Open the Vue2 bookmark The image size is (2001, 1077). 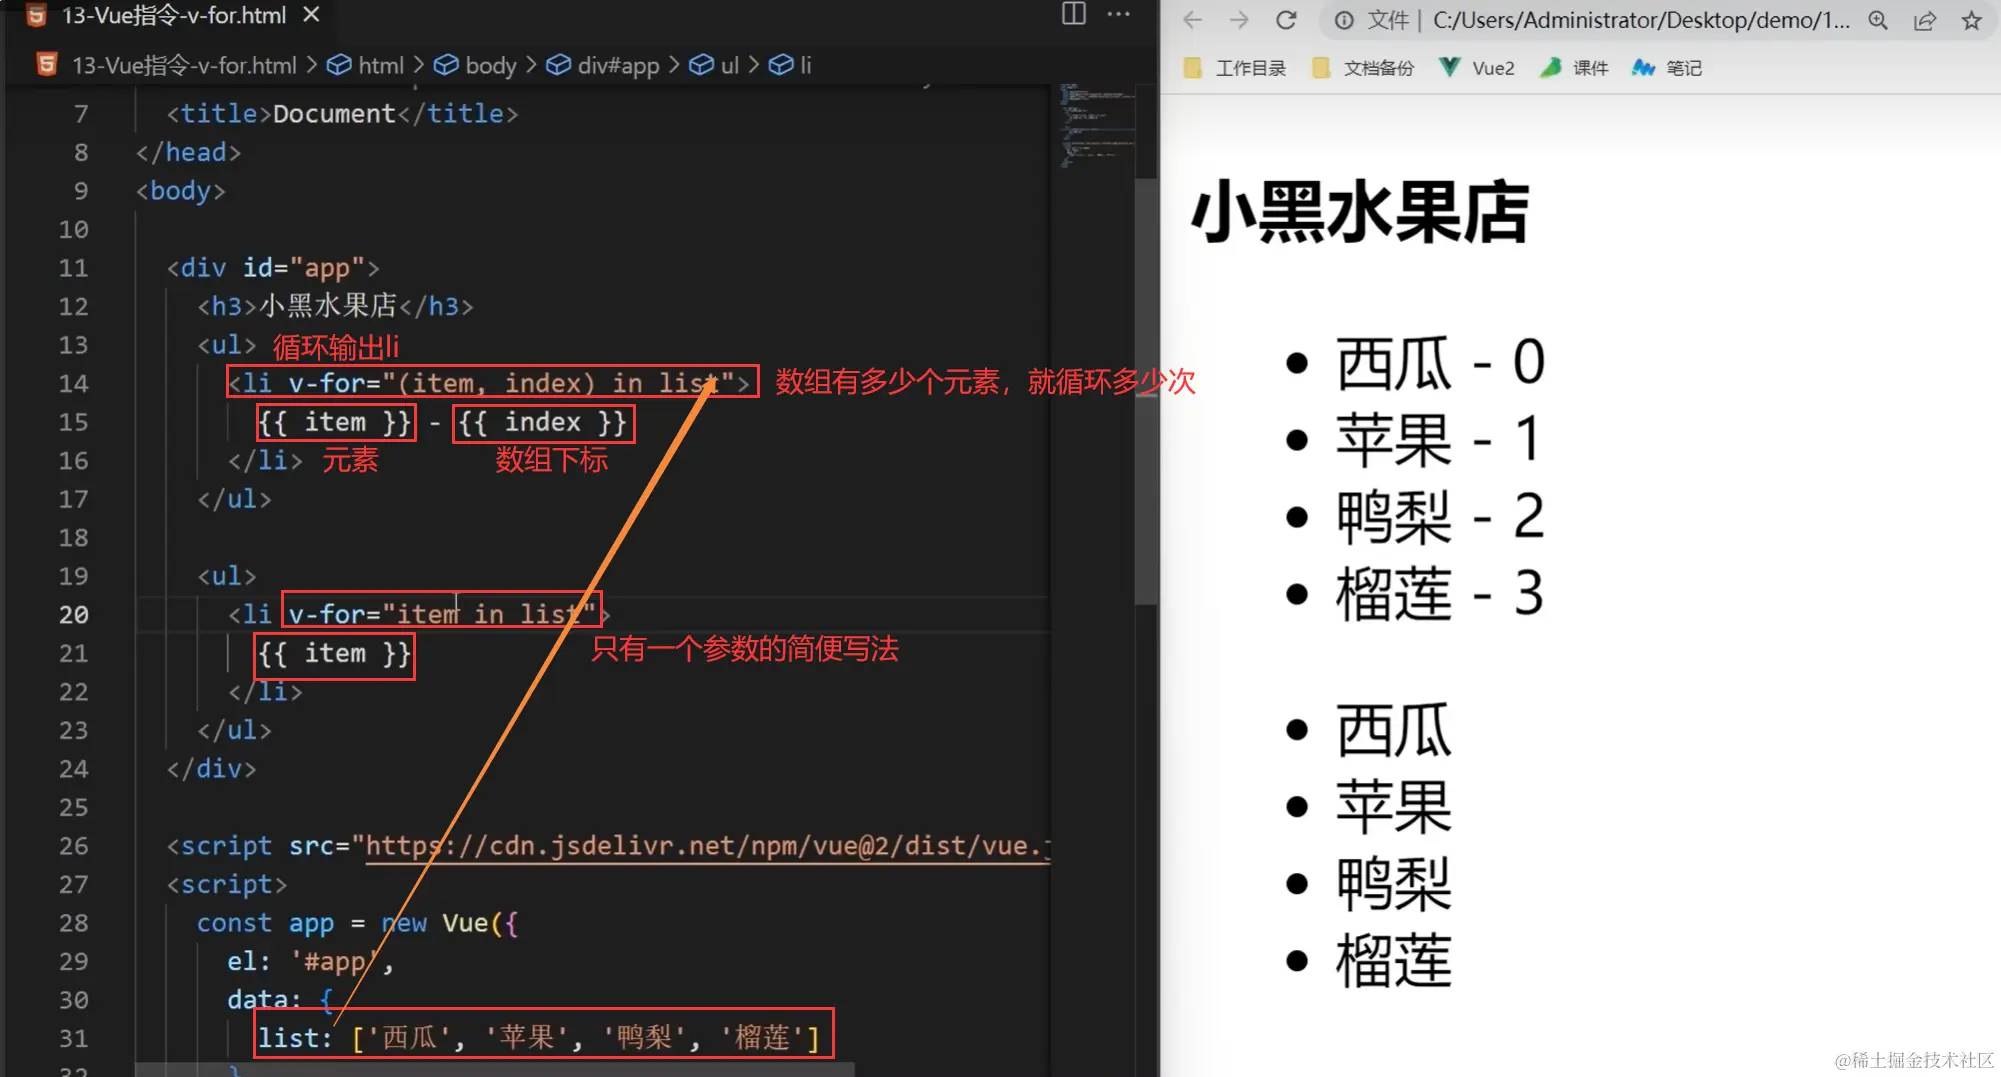(x=1477, y=68)
